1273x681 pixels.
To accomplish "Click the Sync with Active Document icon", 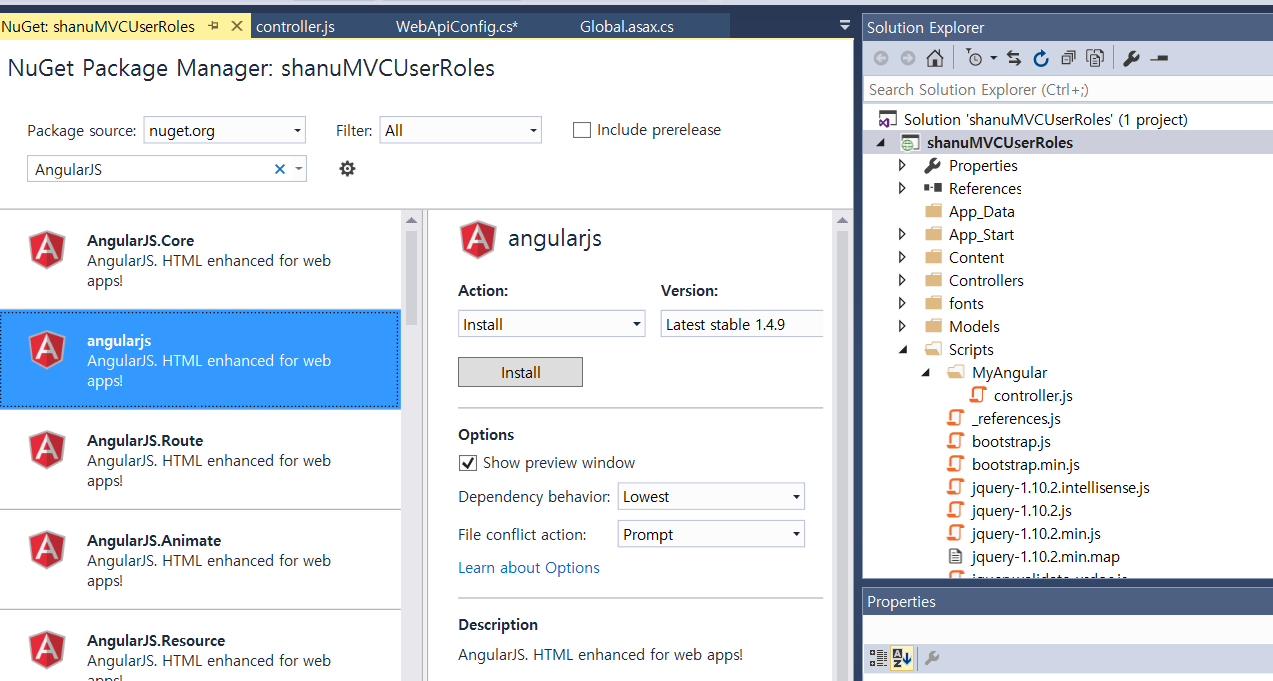I will pyautogui.click(x=1013, y=58).
